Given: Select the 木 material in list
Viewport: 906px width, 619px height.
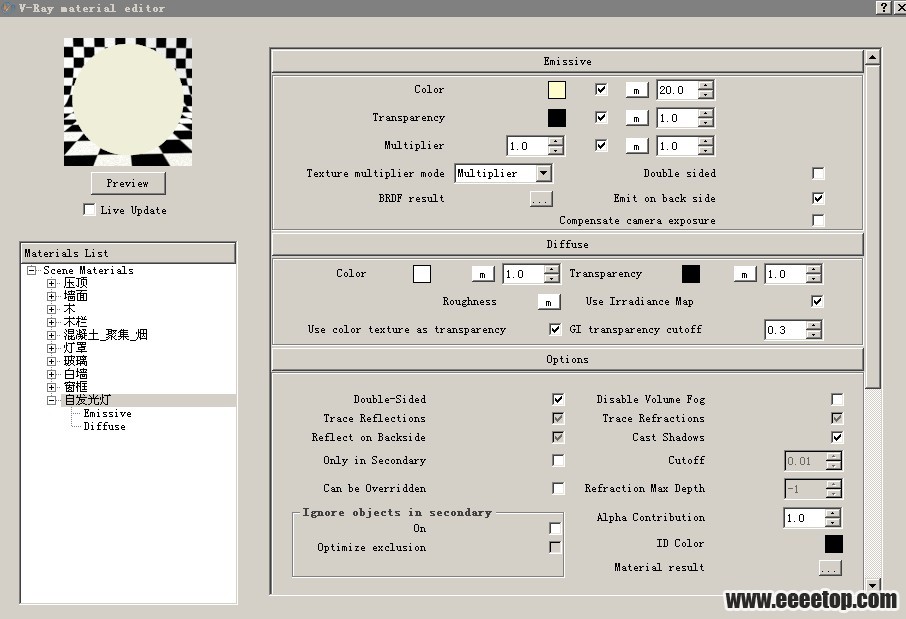Looking at the screenshot, I should pyautogui.click(x=69, y=309).
